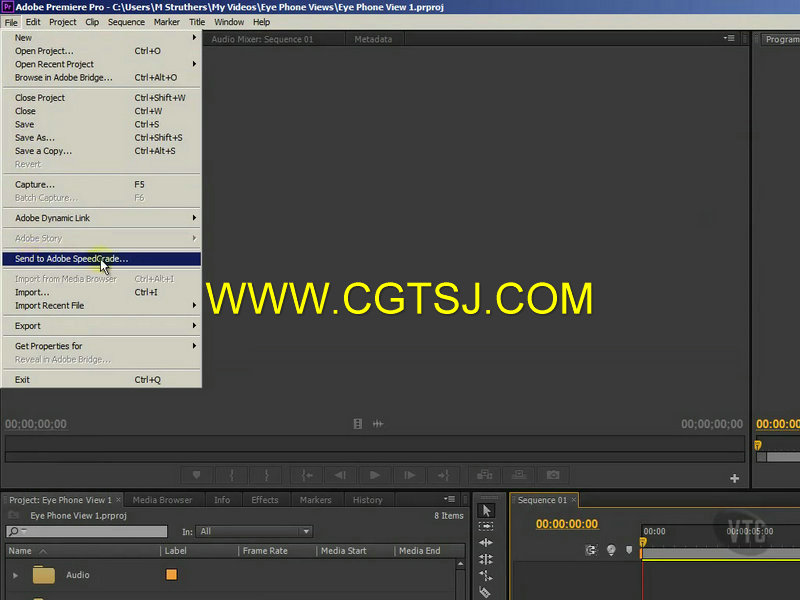The height and width of the screenshot is (600, 800).
Task: Open the New submenu
Action: tap(102, 38)
